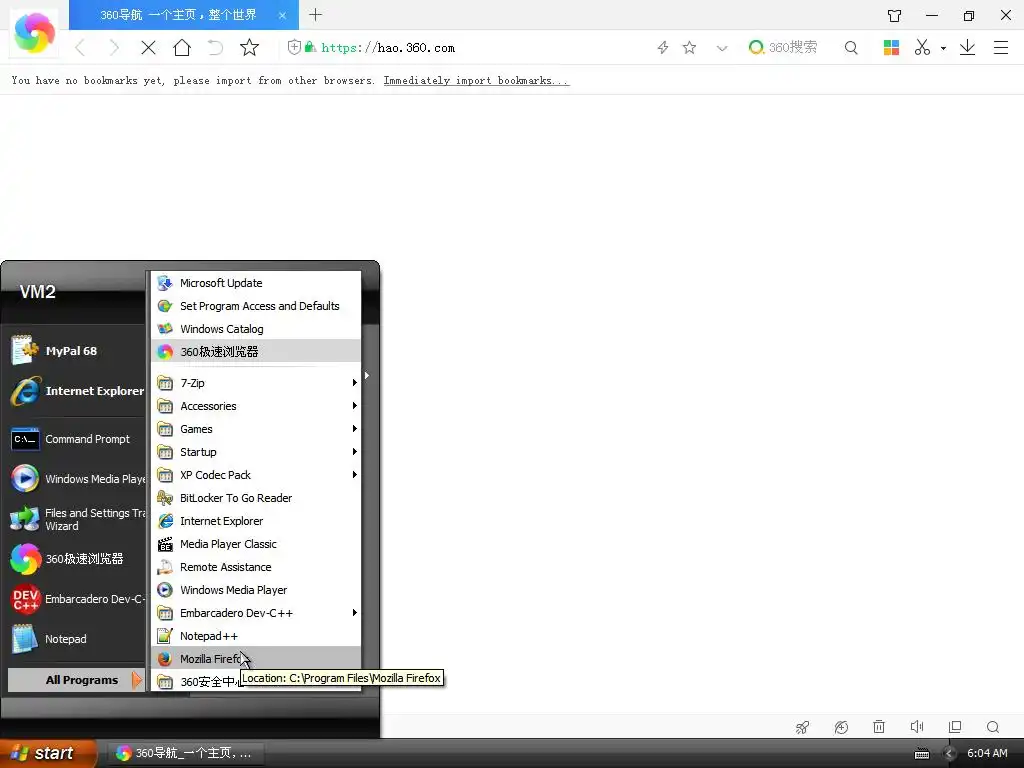
Task: Select the 360导航 browser tab
Action: (x=184, y=15)
